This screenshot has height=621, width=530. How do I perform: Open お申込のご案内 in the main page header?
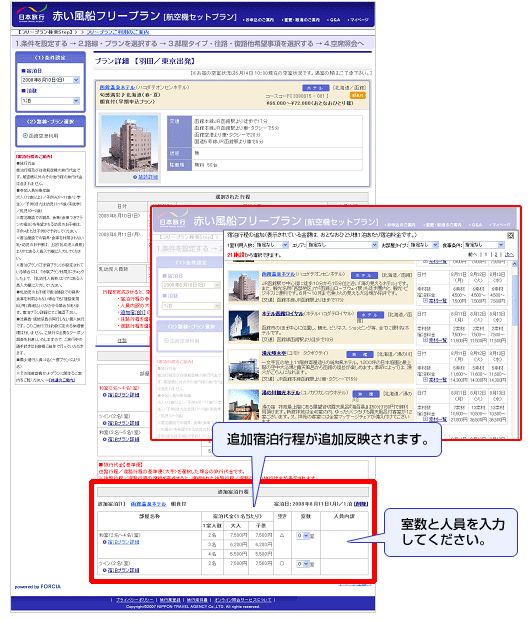[259, 20]
